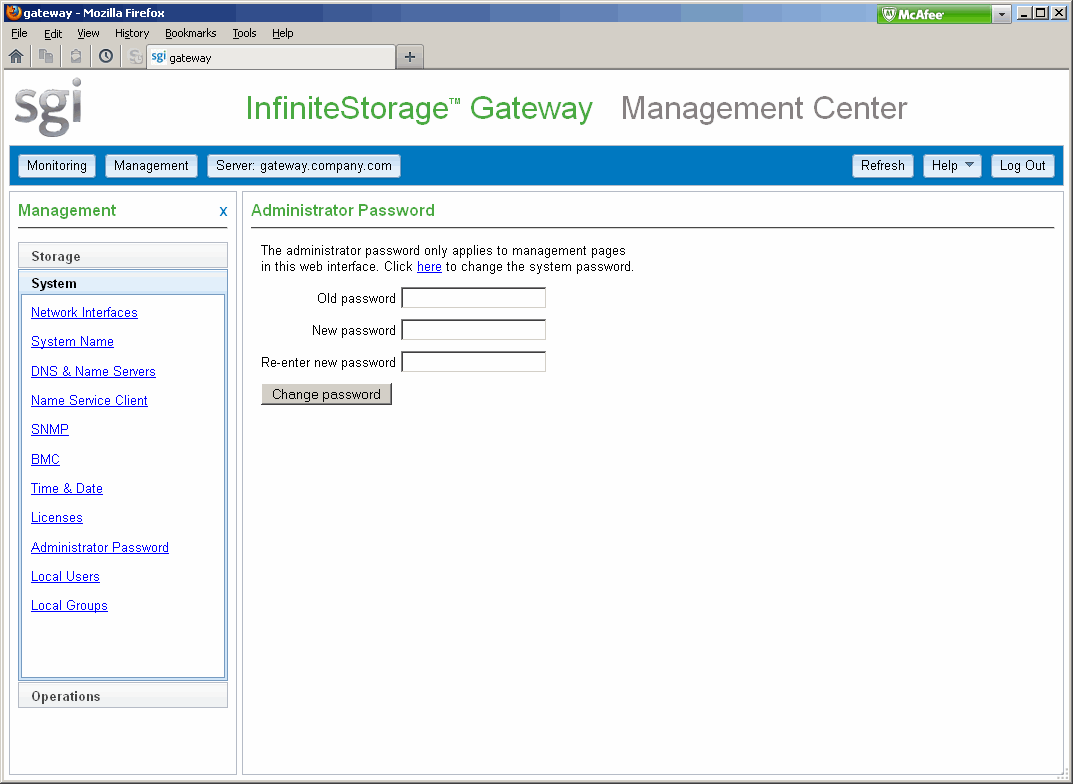Click the clipboard toolbar icon
Viewport: 1073px width, 784px height.
click(x=76, y=57)
